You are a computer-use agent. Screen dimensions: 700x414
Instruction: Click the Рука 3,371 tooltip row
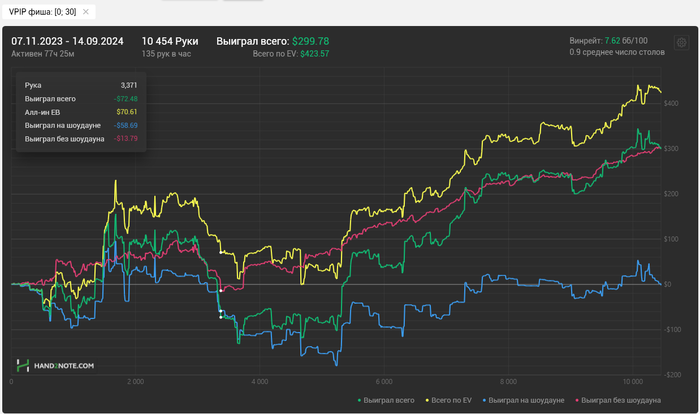81,85
